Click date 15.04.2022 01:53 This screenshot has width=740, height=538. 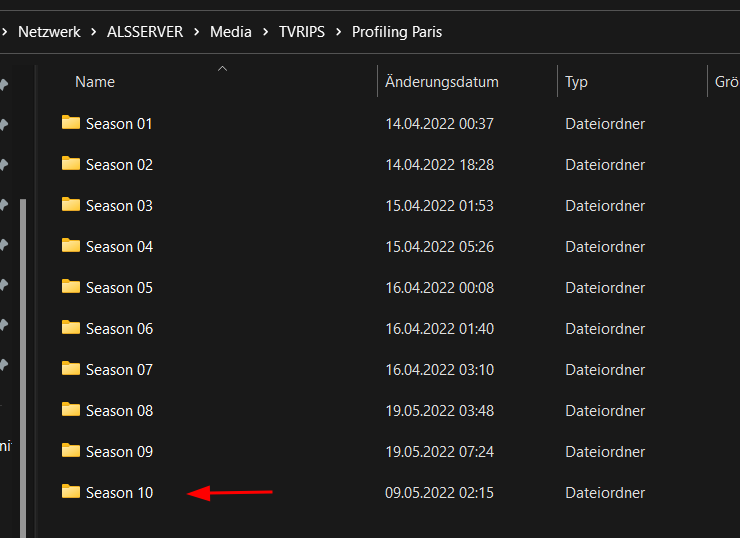click(x=439, y=206)
